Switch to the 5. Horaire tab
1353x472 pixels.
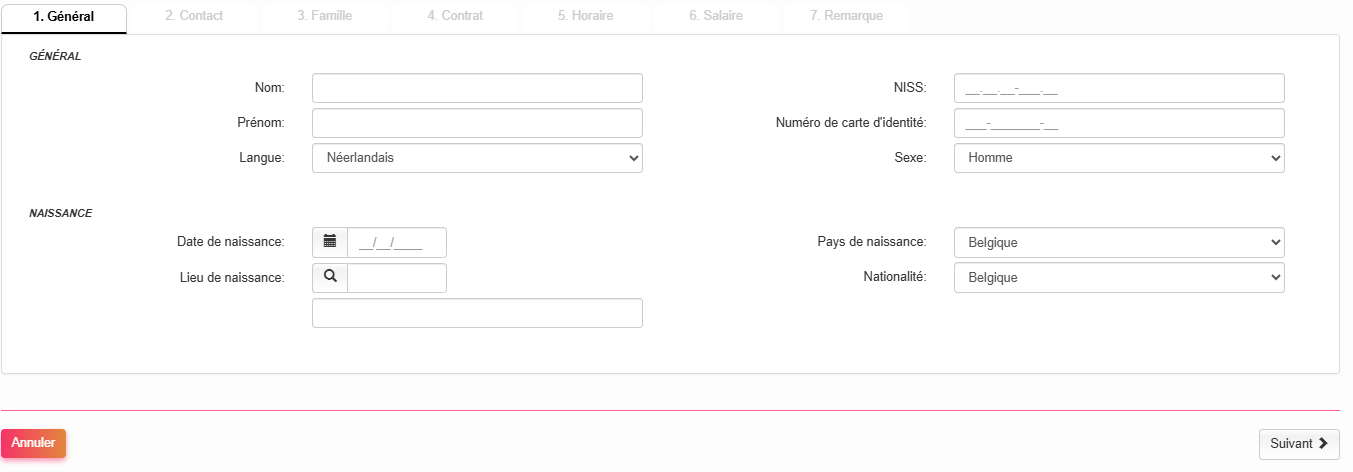(585, 17)
